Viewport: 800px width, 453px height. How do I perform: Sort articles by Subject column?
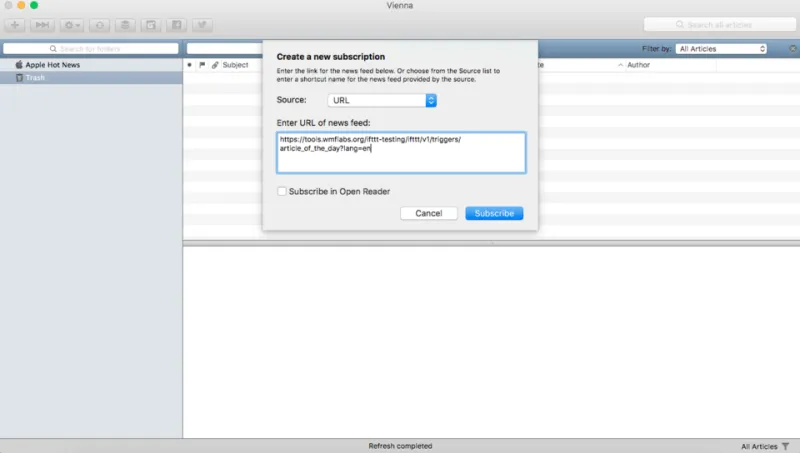click(x=235, y=65)
